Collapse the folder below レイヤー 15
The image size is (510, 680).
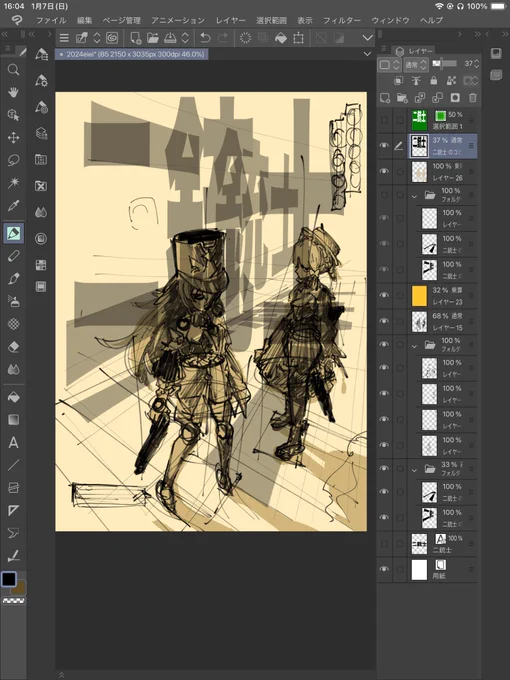pyautogui.click(x=414, y=346)
